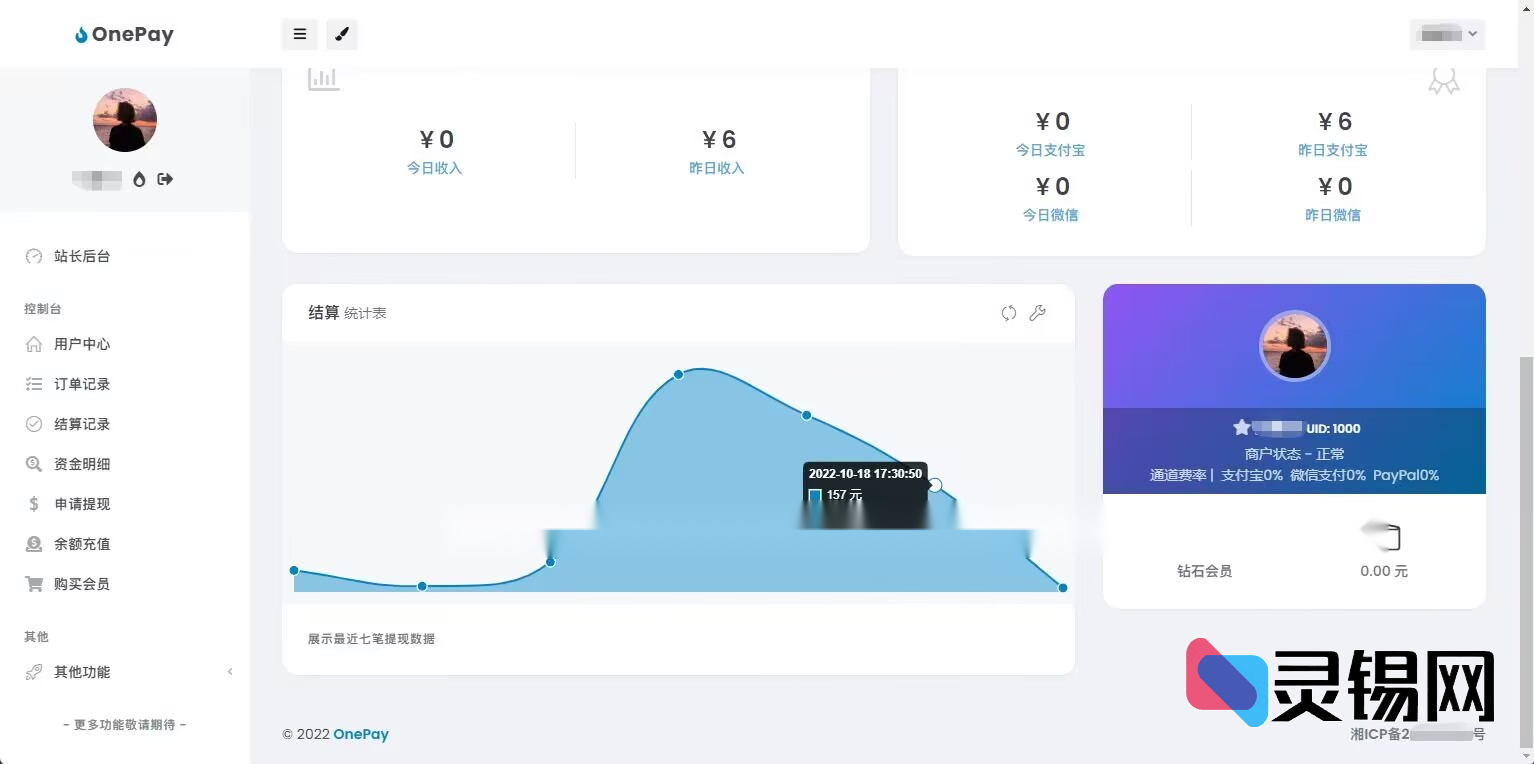Viewport: 1534px width, 764px height.
Task: Click the vertical page scrollbar
Action: (x=1526, y=550)
